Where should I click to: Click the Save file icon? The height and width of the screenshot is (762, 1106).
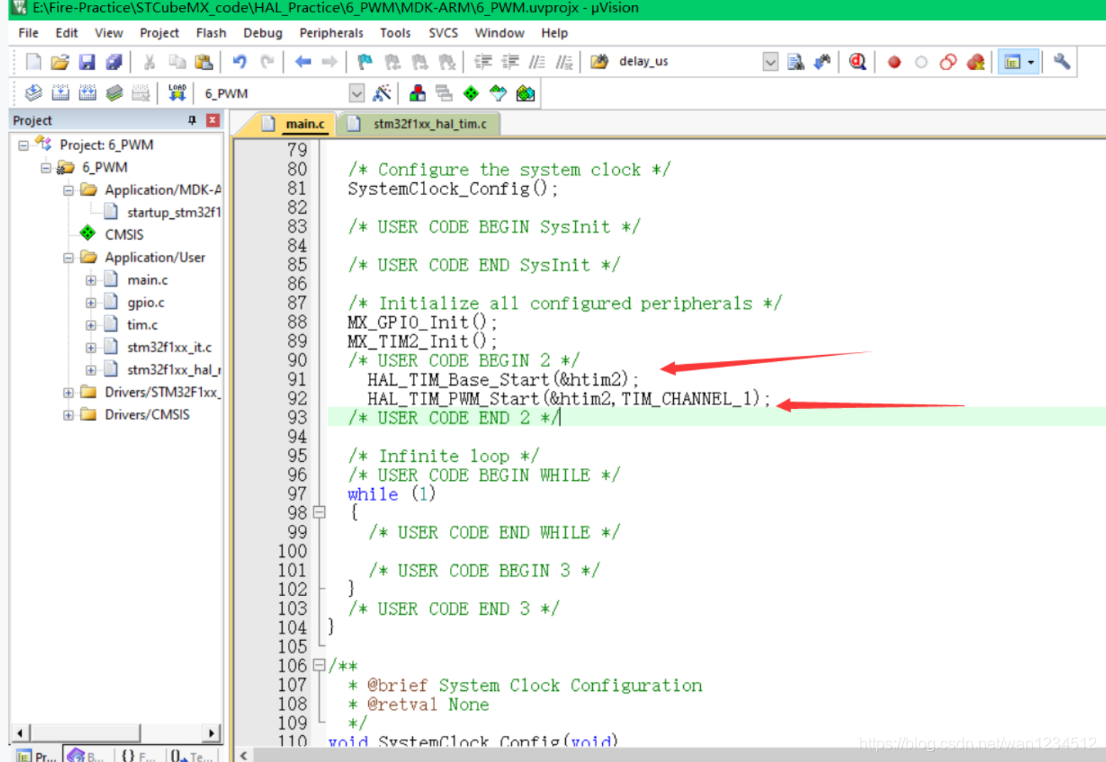pyautogui.click(x=87, y=62)
